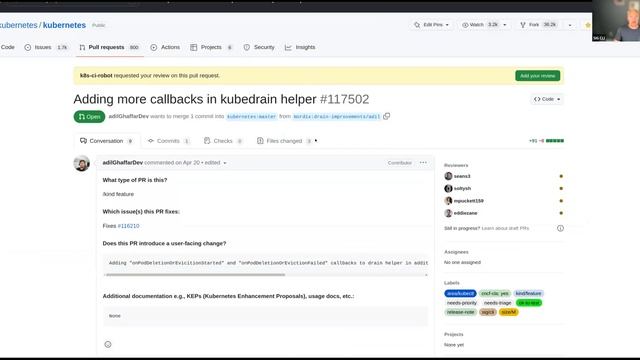Viewport: 640px width, 360px height.
Task: Click the Security shield icon
Action: 247,47
